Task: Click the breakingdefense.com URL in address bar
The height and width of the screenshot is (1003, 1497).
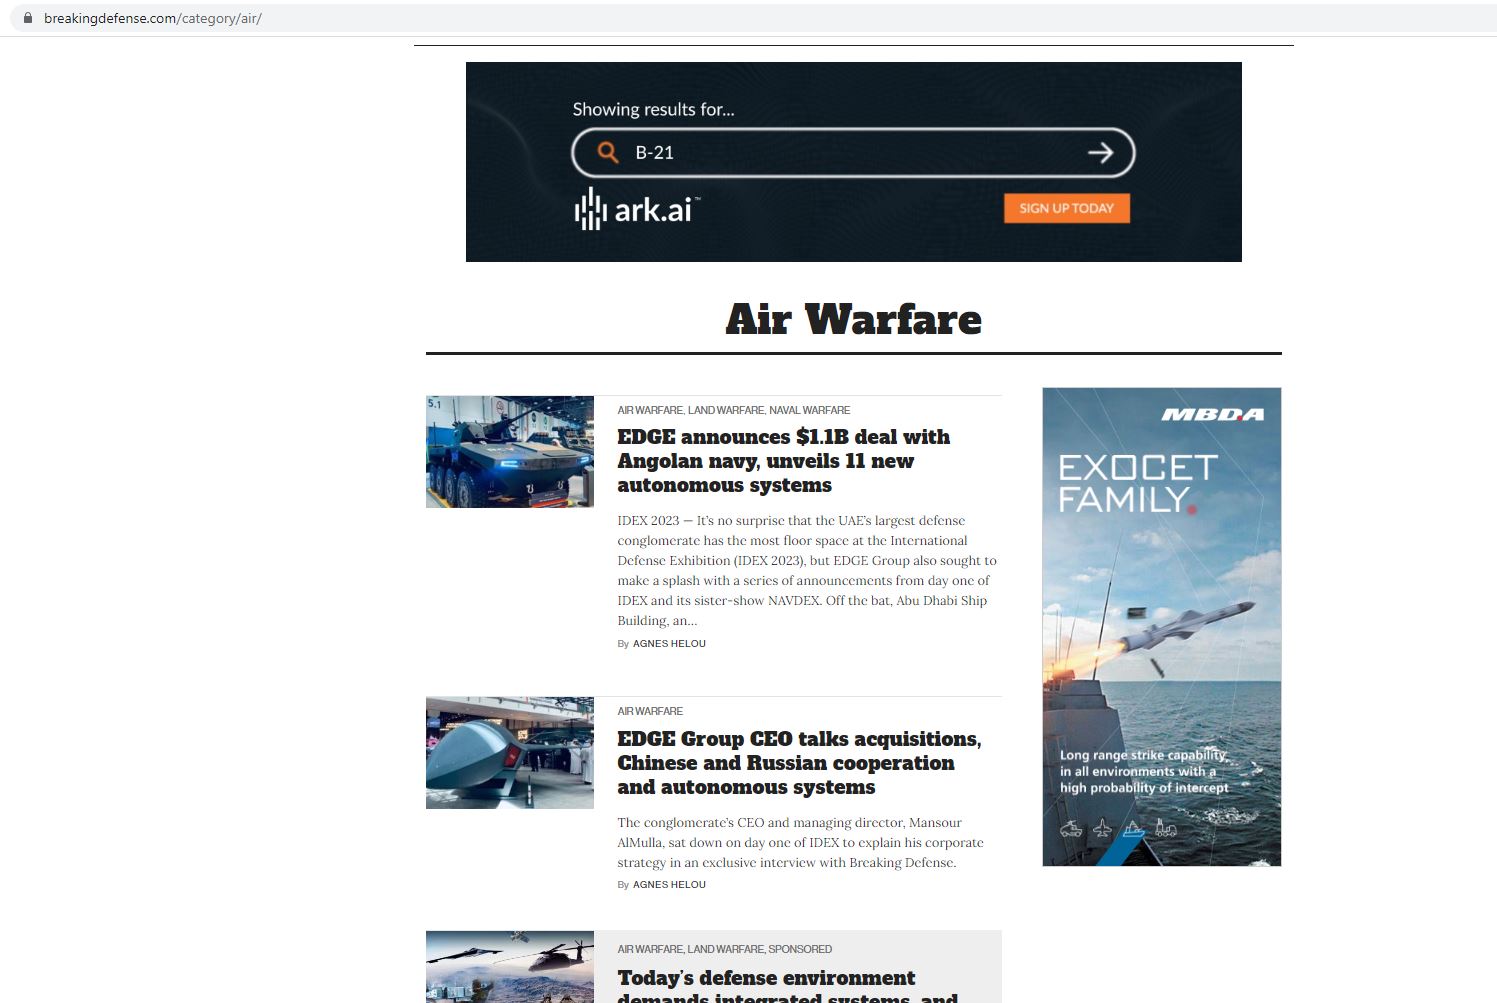Action: (x=152, y=18)
